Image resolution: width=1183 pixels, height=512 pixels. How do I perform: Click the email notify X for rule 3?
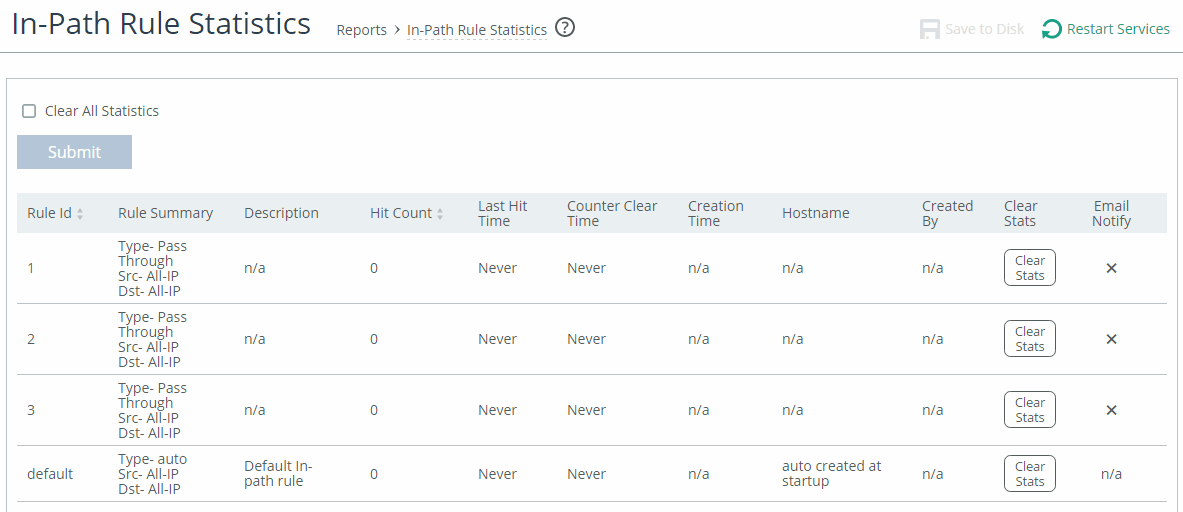point(1111,410)
